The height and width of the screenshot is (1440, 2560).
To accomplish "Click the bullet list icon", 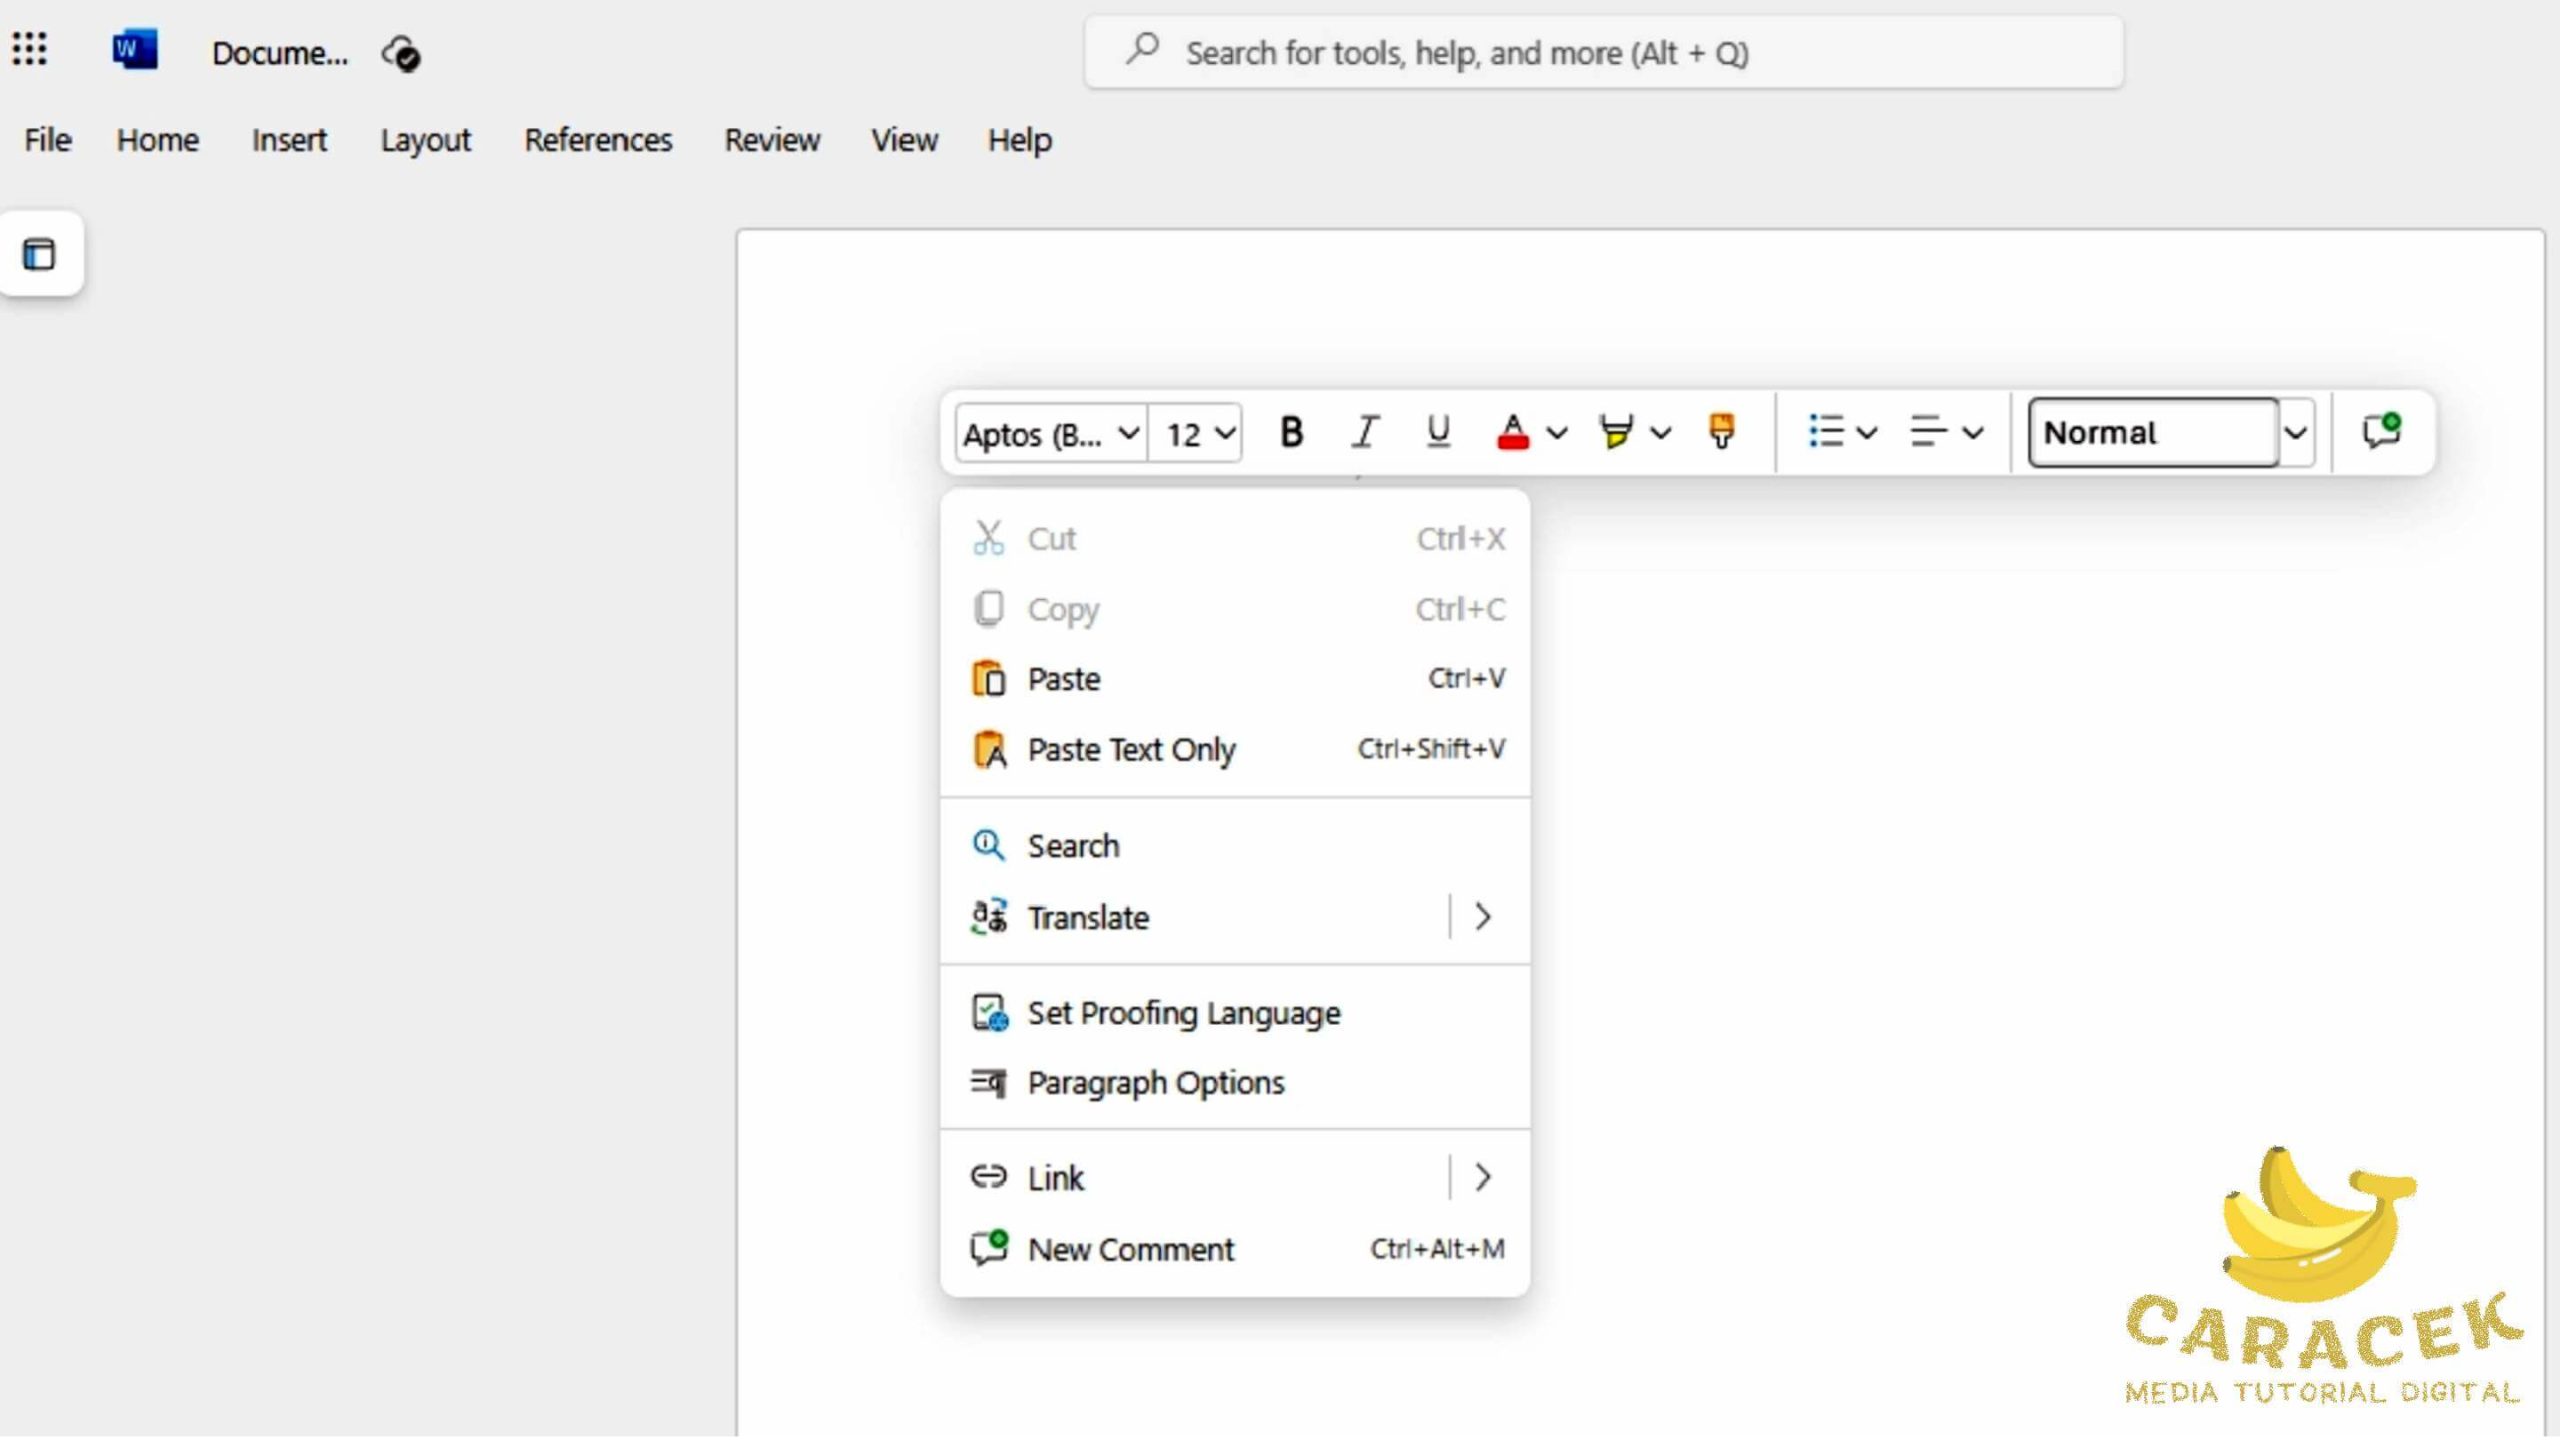I will coord(1826,432).
